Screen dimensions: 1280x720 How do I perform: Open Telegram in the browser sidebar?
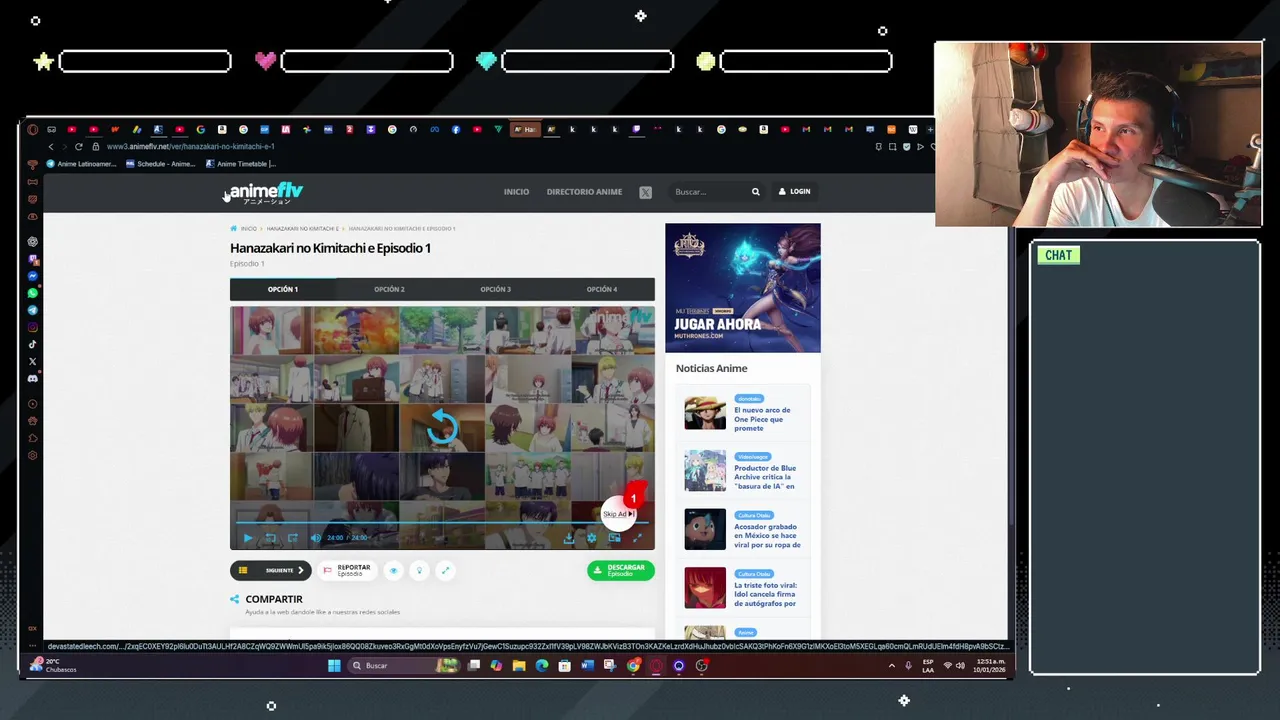click(x=33, y=310)
